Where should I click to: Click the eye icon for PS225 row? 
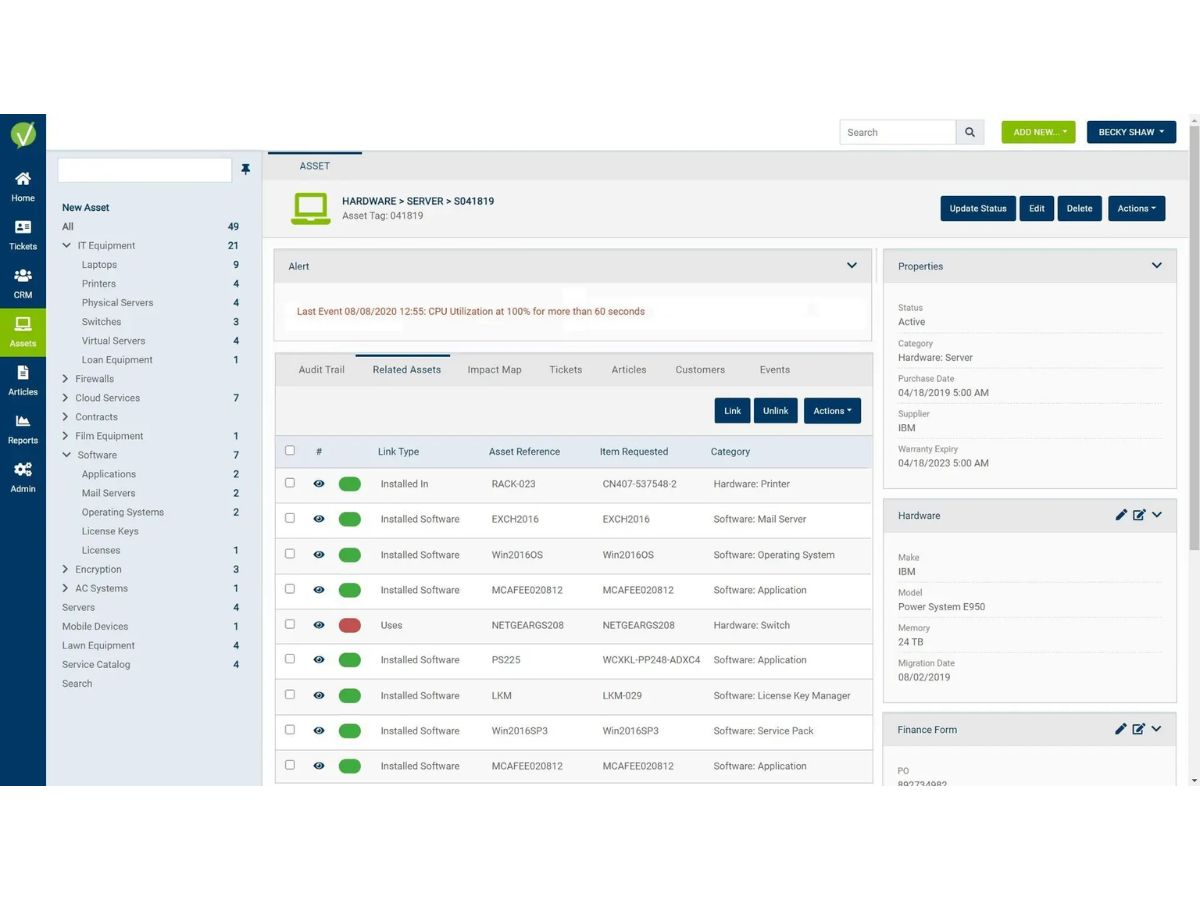coord(319,660)
